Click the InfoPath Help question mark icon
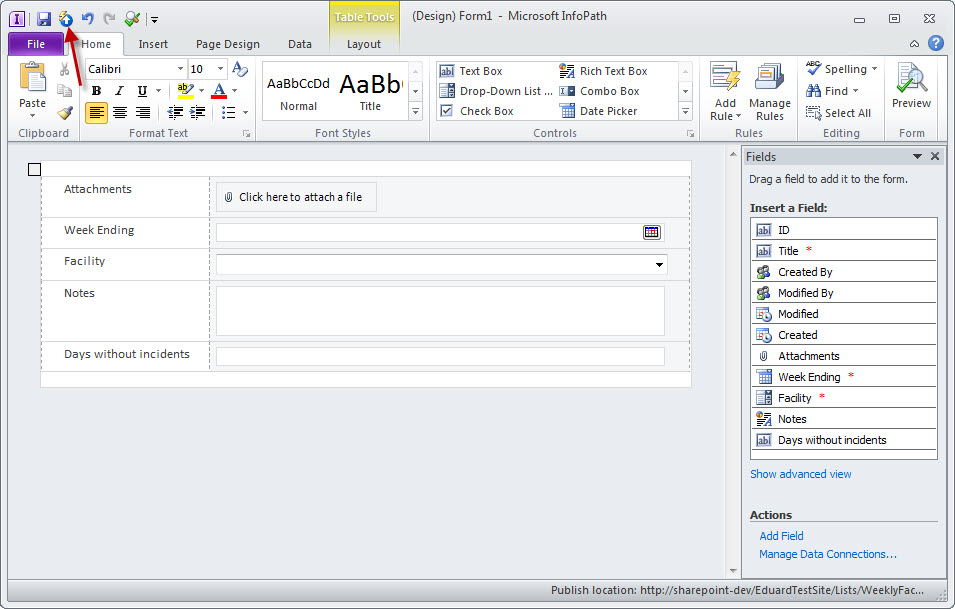955x609 pixels. coord(936,43)
